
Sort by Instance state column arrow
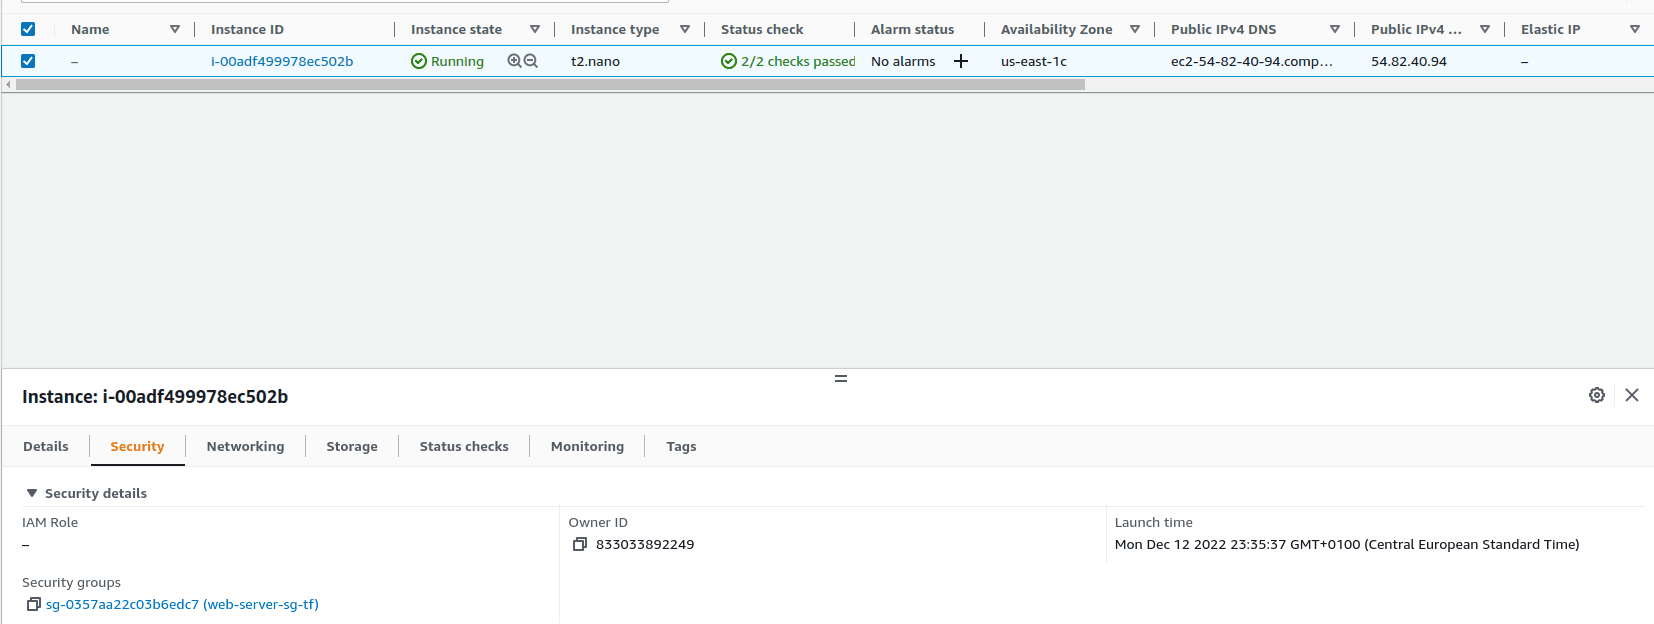[x=535, y=29]
